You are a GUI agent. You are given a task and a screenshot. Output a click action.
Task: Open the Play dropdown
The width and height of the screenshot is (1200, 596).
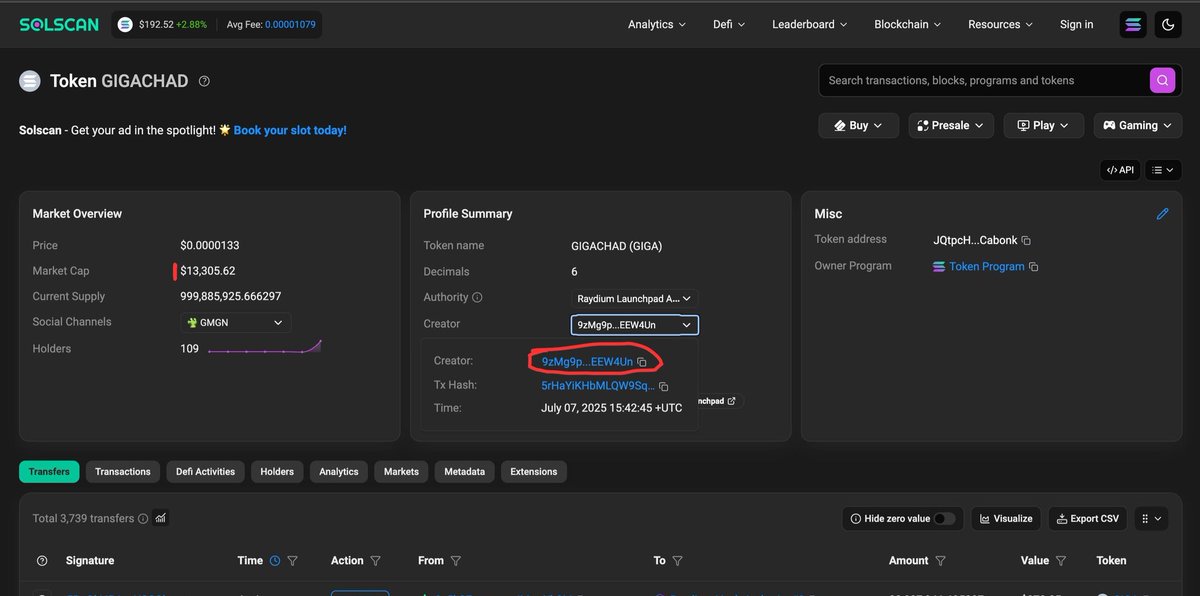[1043, 125]
